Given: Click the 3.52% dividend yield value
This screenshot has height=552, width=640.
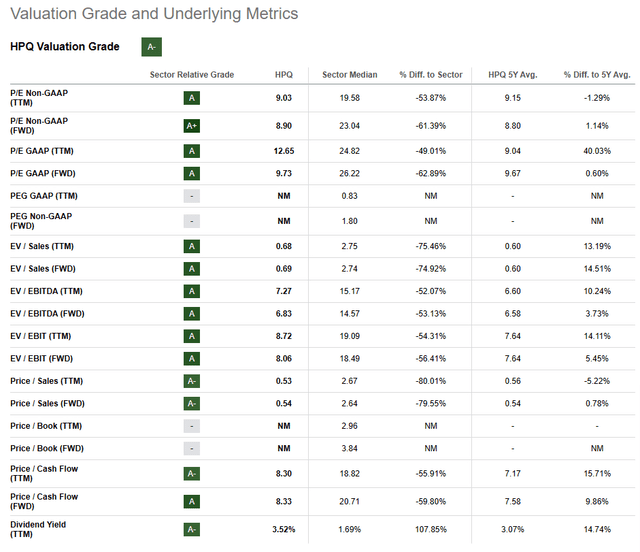Looking at the screenshot, I should 285,529.
